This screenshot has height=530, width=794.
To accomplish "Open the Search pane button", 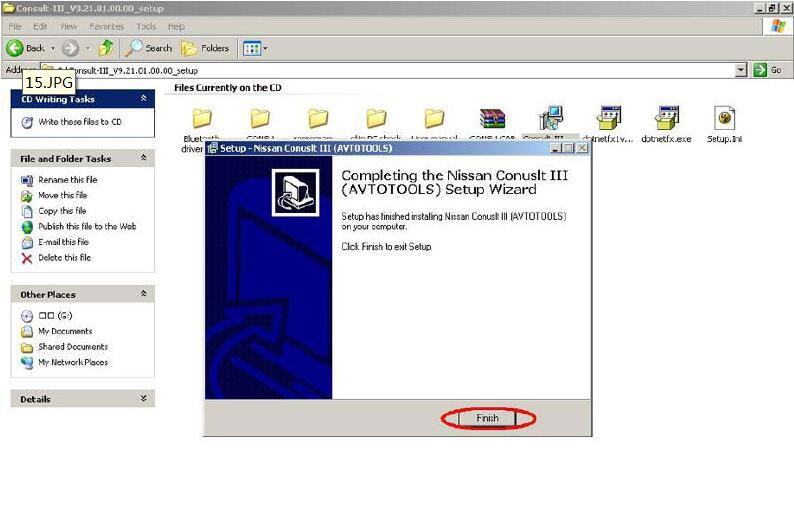I will [148, 48].
